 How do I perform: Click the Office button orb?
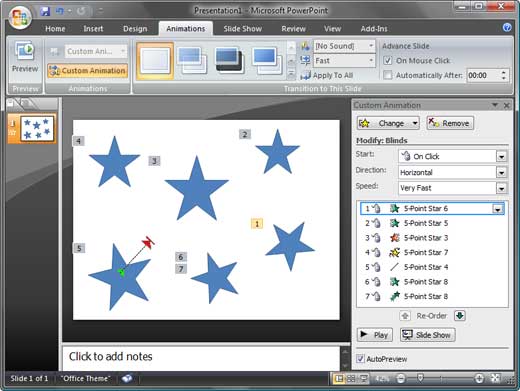[x=20, y=17]
